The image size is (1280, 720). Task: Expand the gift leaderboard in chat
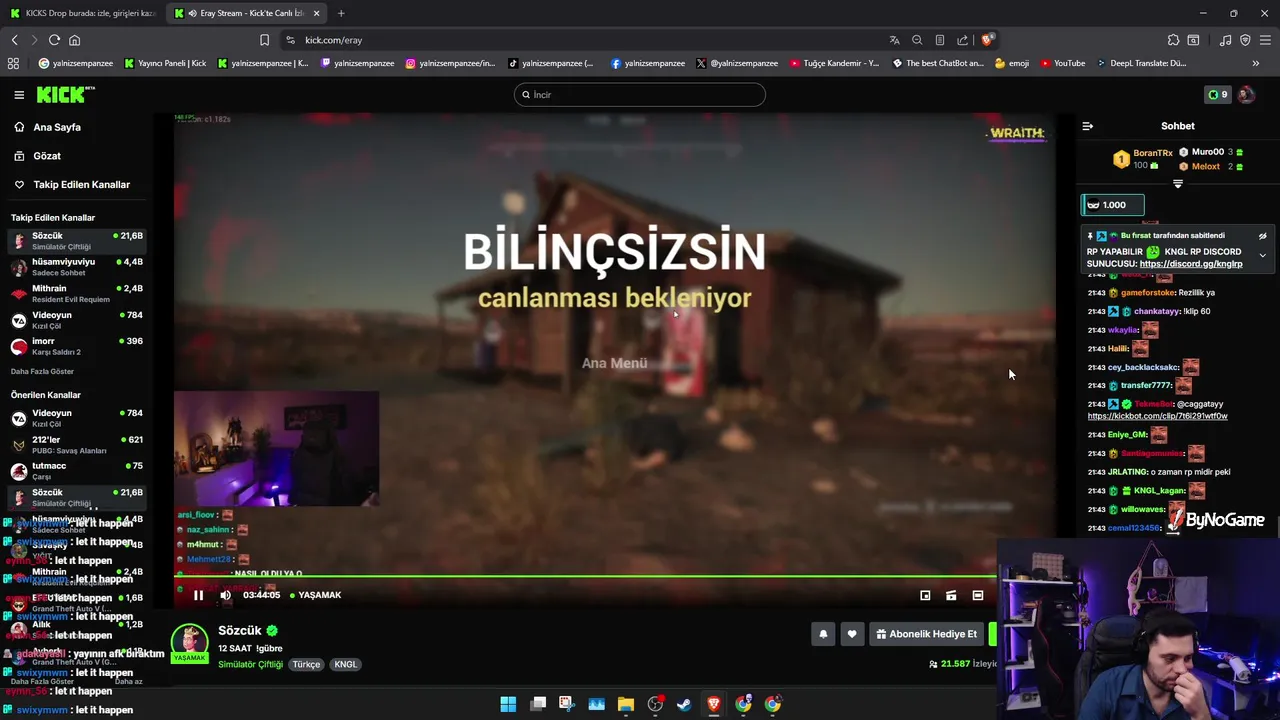click(1177, 184)
